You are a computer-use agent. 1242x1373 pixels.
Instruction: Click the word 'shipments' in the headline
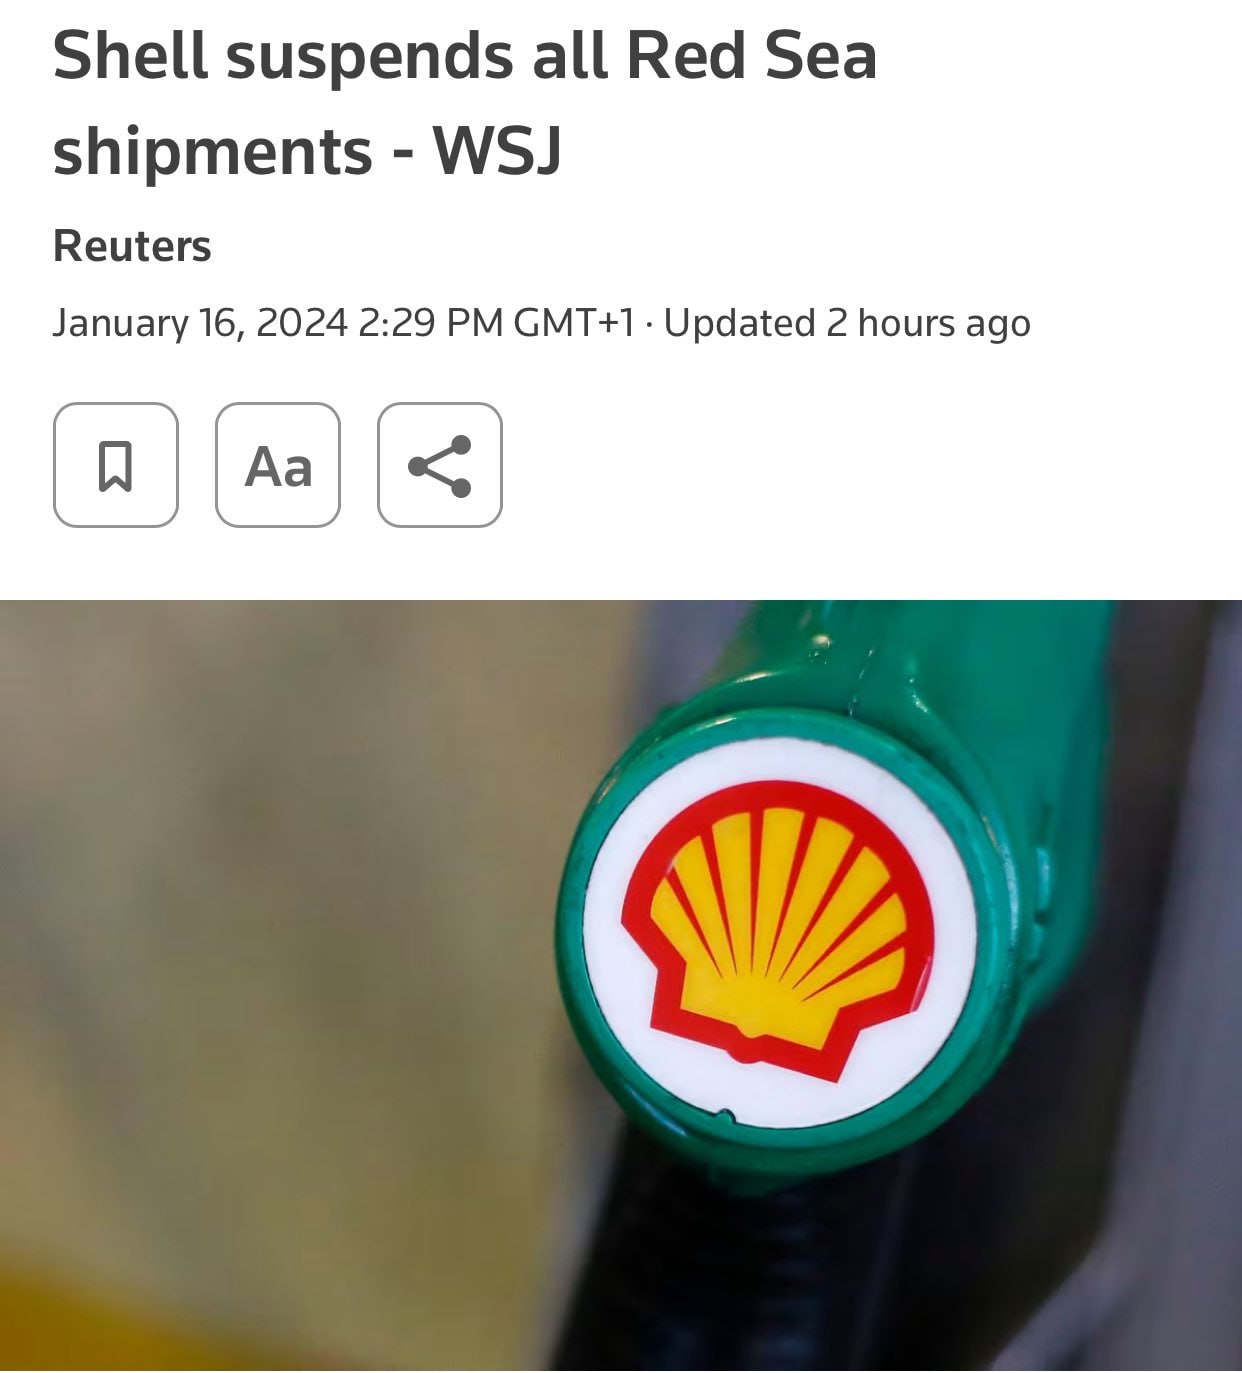213,151
